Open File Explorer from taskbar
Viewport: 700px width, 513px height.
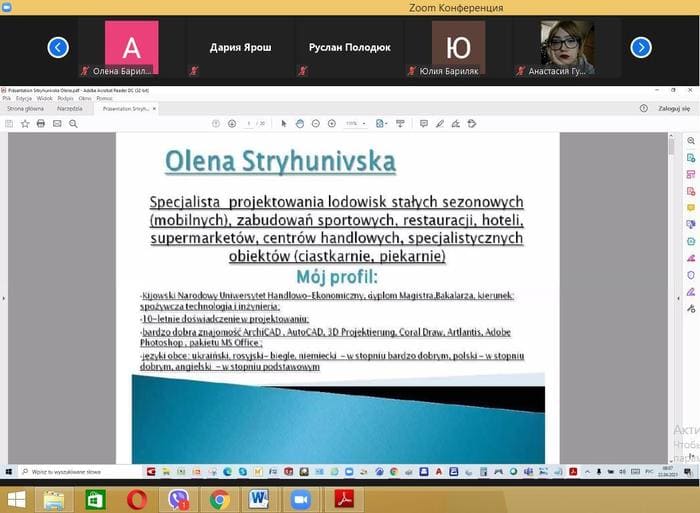[54, 499]
